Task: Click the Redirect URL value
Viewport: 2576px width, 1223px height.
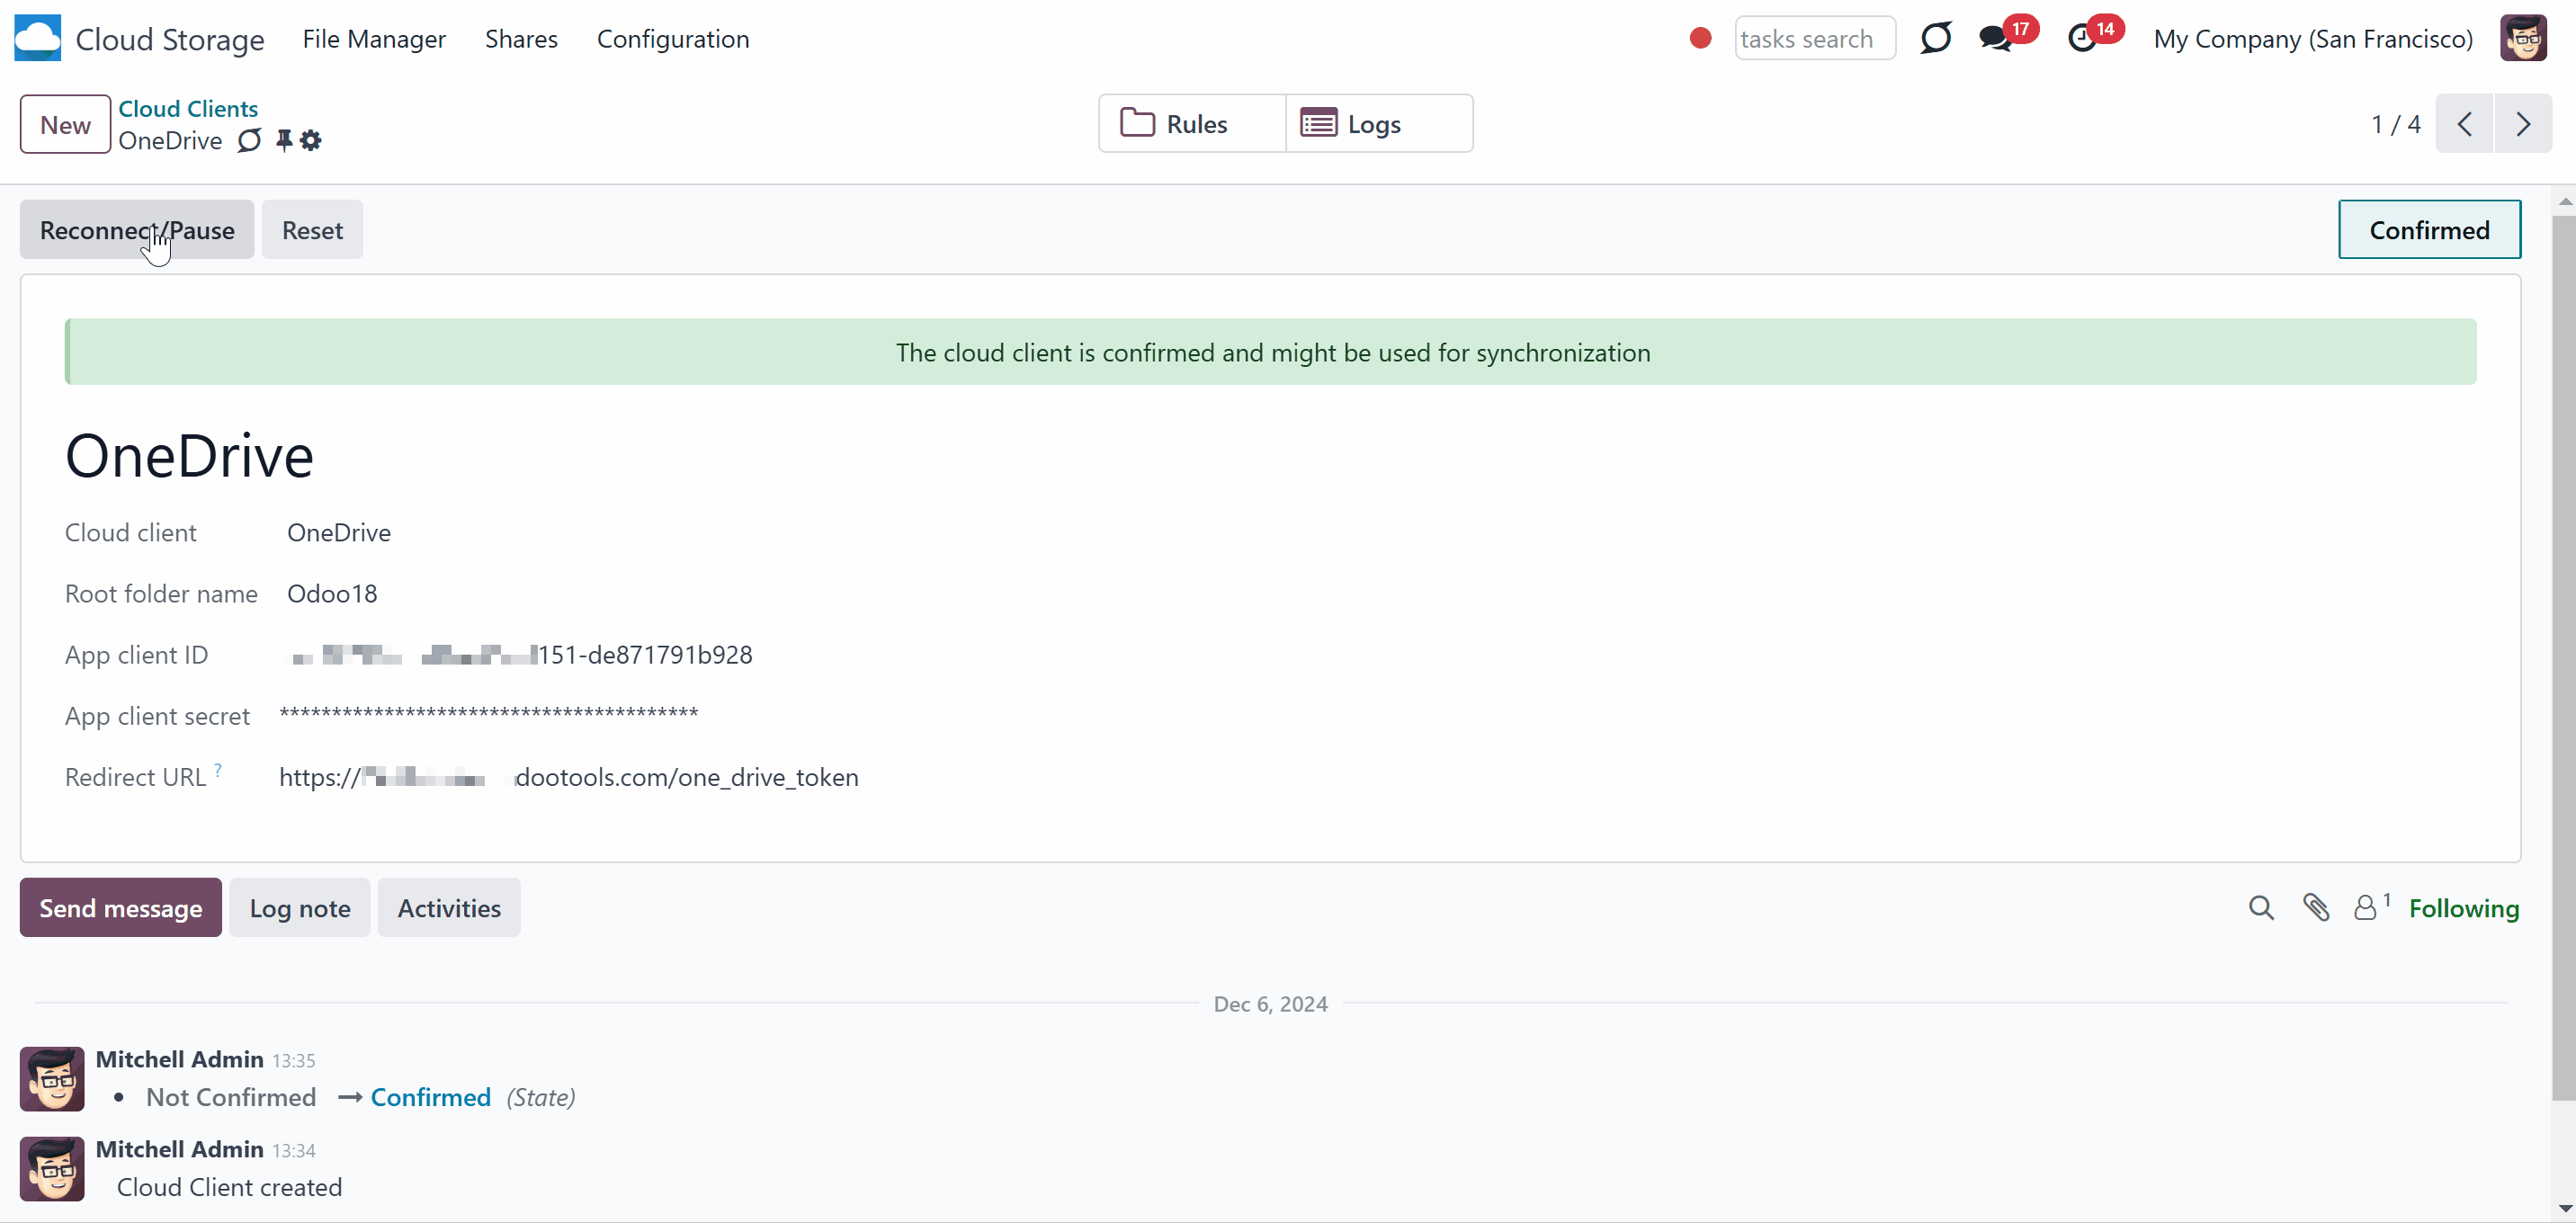Action: [x=569, y=777]
